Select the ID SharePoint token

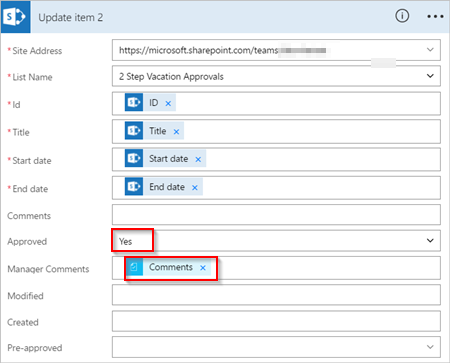(x=150, y=102)
